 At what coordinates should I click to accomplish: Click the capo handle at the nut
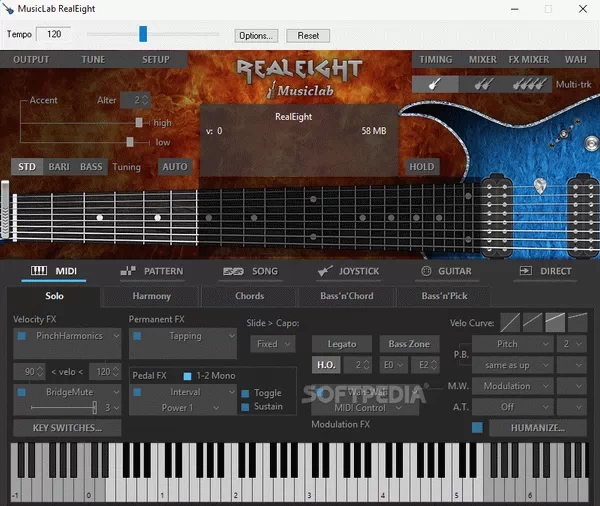click(5, 210)
